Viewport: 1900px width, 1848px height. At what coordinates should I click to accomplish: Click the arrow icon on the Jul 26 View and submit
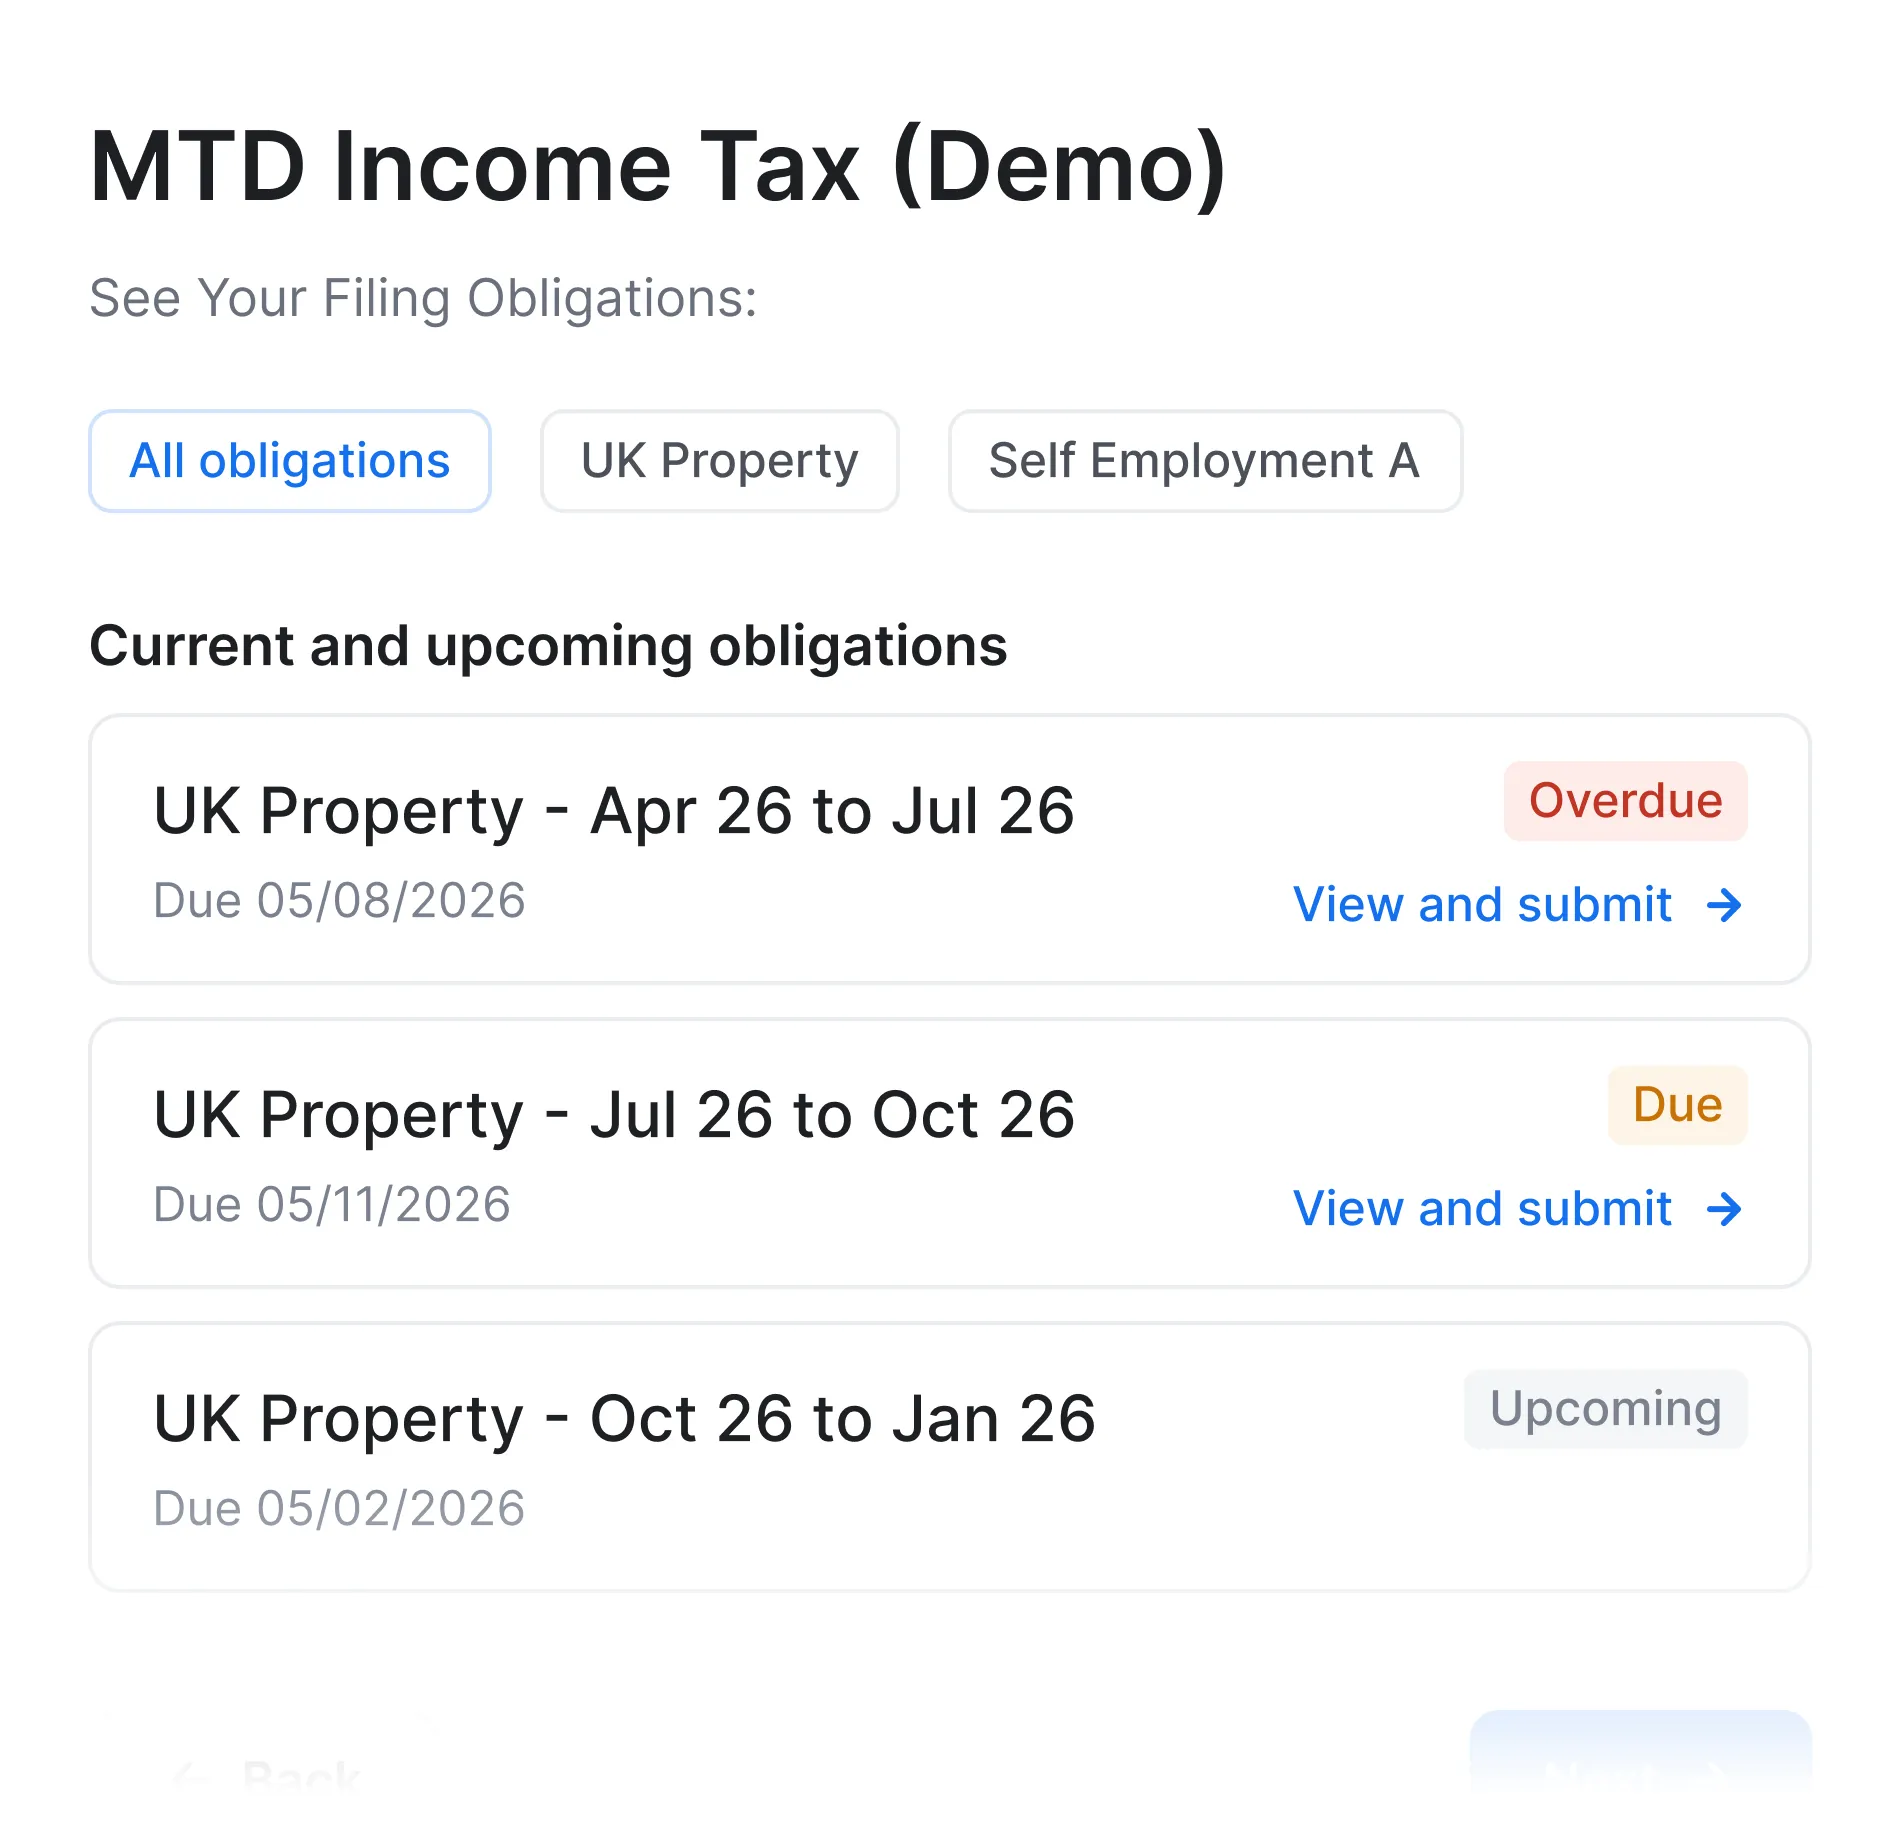pyautogui.click(x=1724, y=1210)
